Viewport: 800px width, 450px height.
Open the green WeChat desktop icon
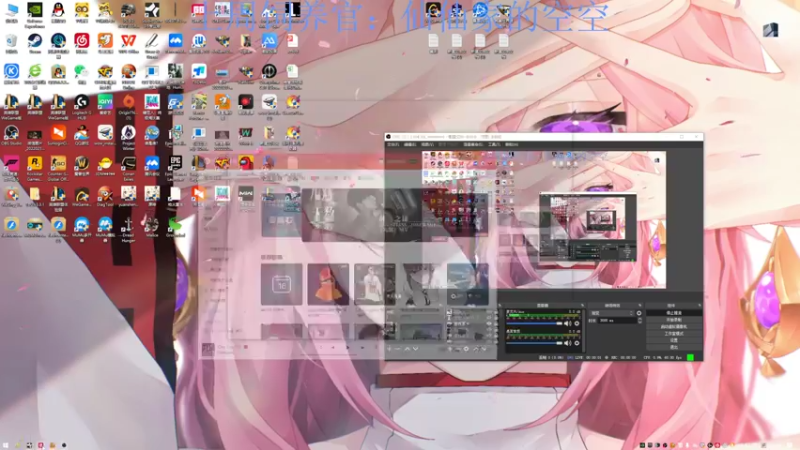(82, 74)
